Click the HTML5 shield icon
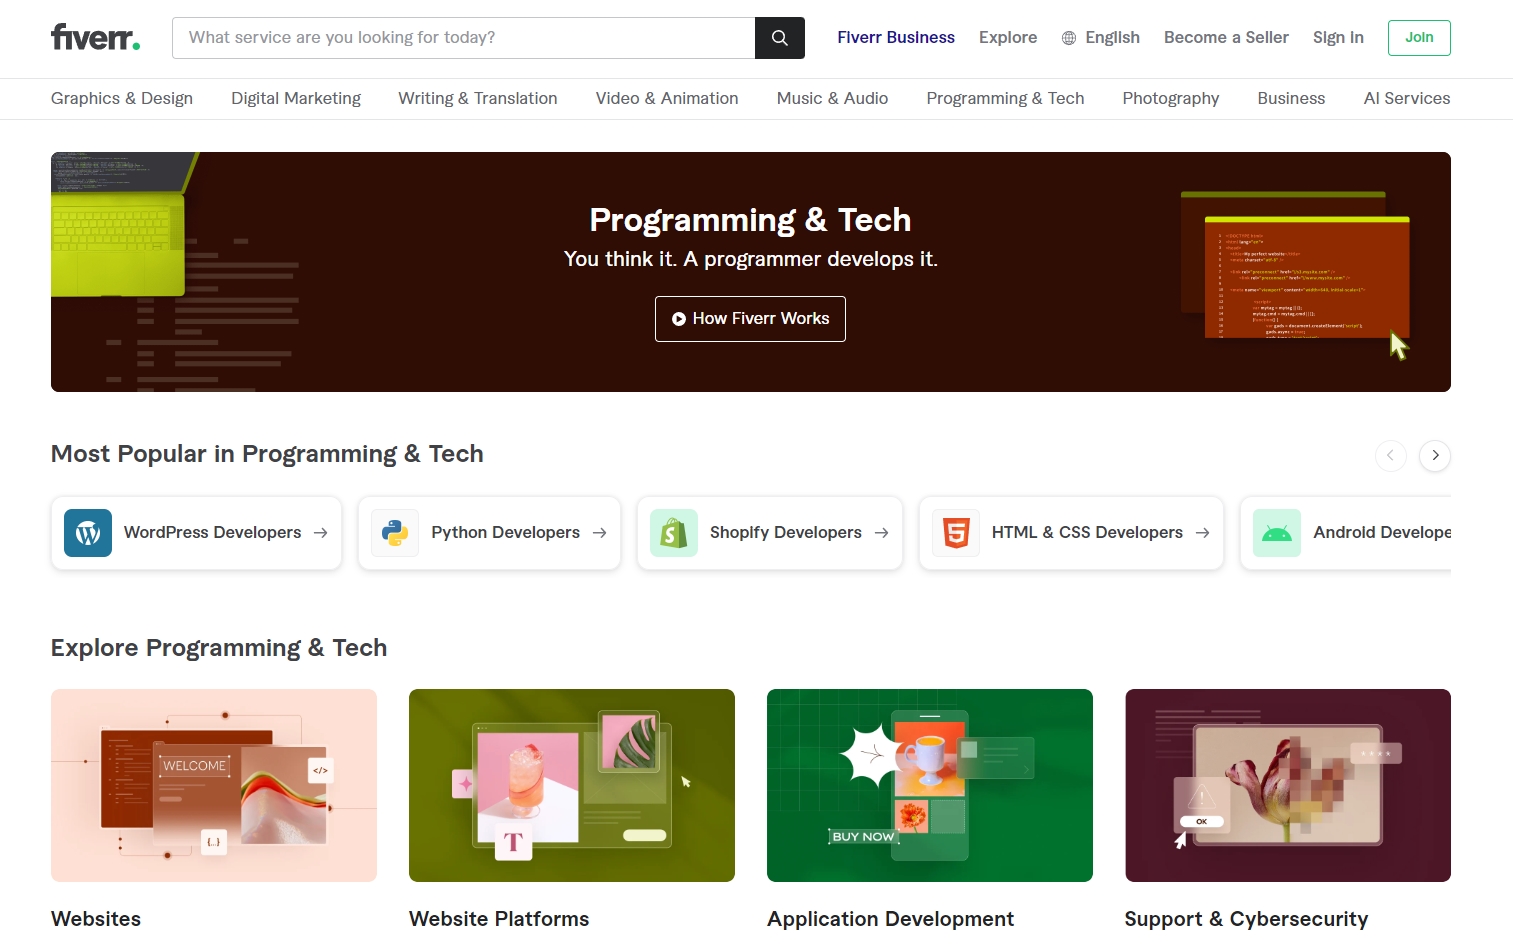Viewport: 1513px width, 948px height. [x=956, y=533]
